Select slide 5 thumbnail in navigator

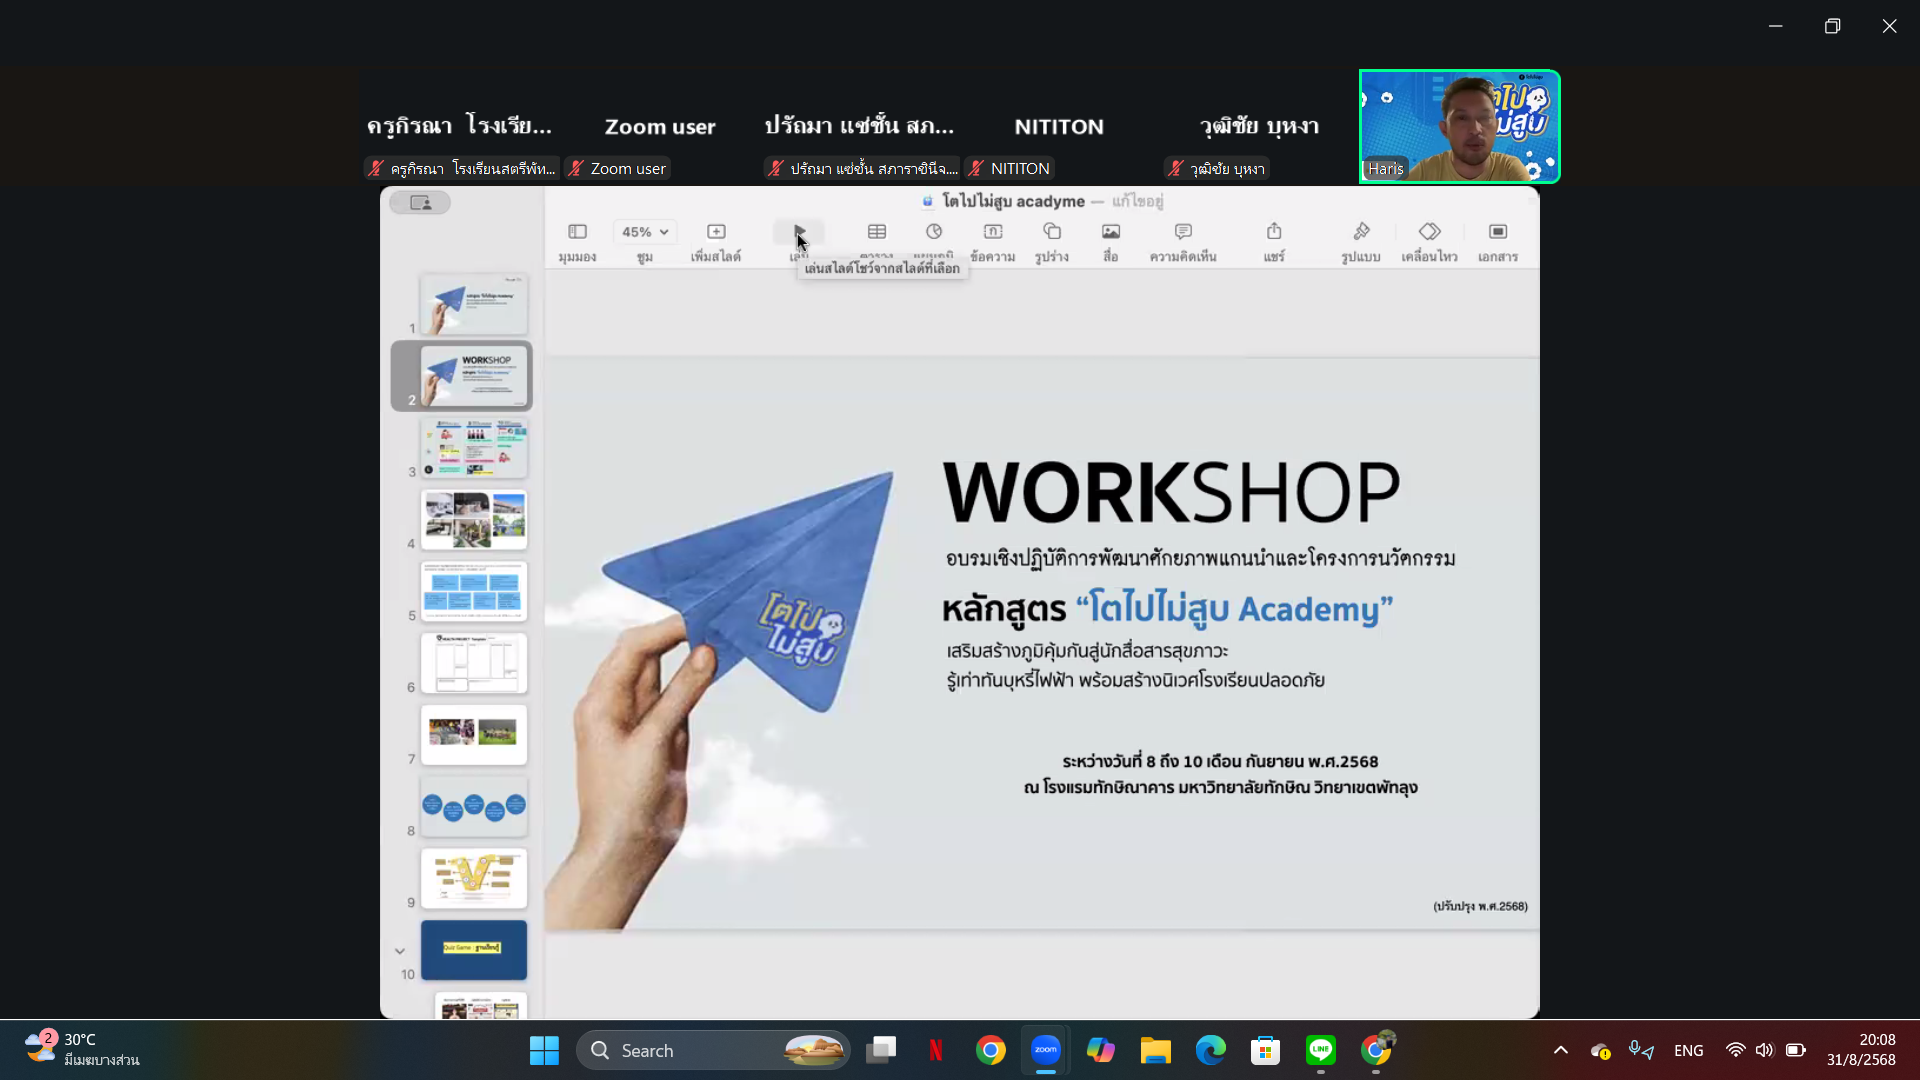(474, 591)
